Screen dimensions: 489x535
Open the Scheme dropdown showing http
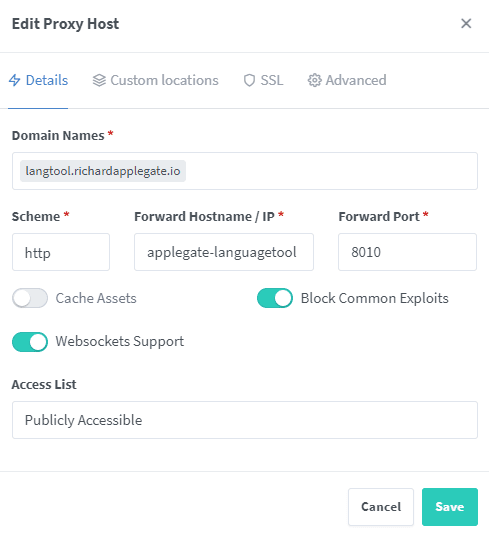click(61, 252)
